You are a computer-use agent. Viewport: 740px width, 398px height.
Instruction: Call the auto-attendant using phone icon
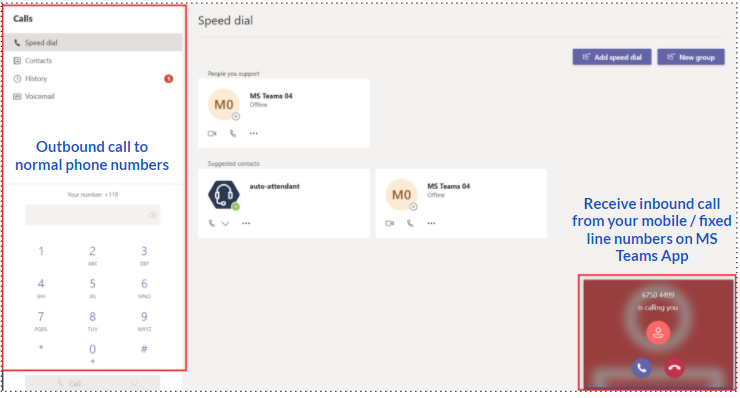point(211,223)
